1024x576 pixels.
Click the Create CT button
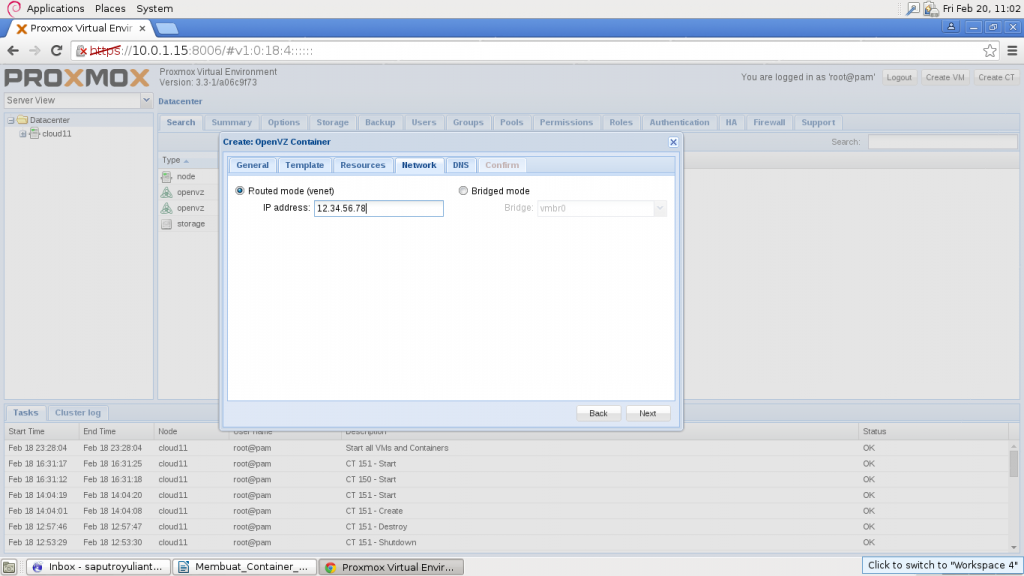(997, 77)
